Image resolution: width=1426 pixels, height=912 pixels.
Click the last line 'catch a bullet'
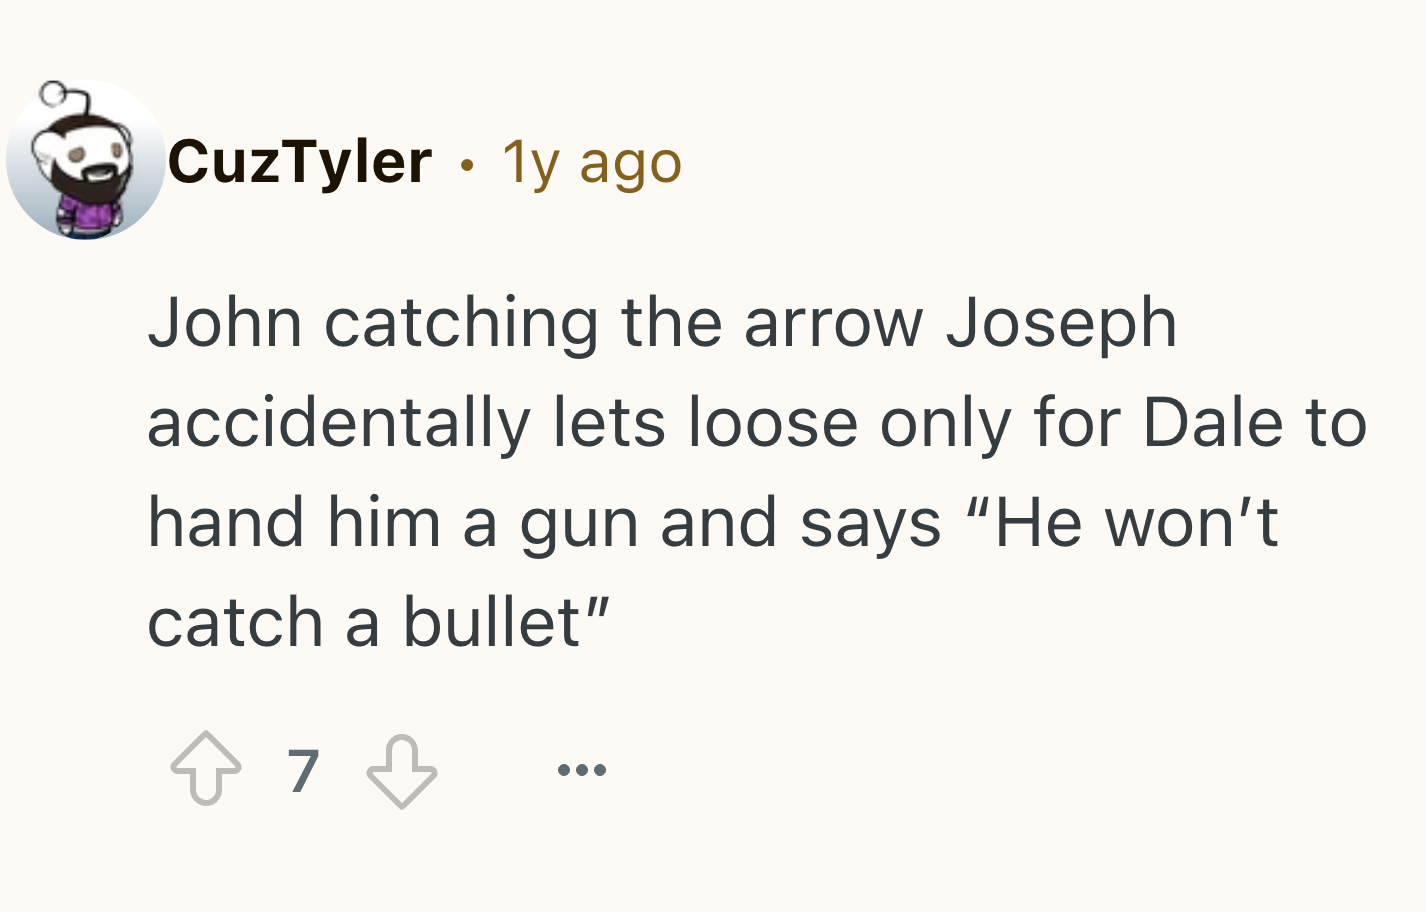point(378,621)
